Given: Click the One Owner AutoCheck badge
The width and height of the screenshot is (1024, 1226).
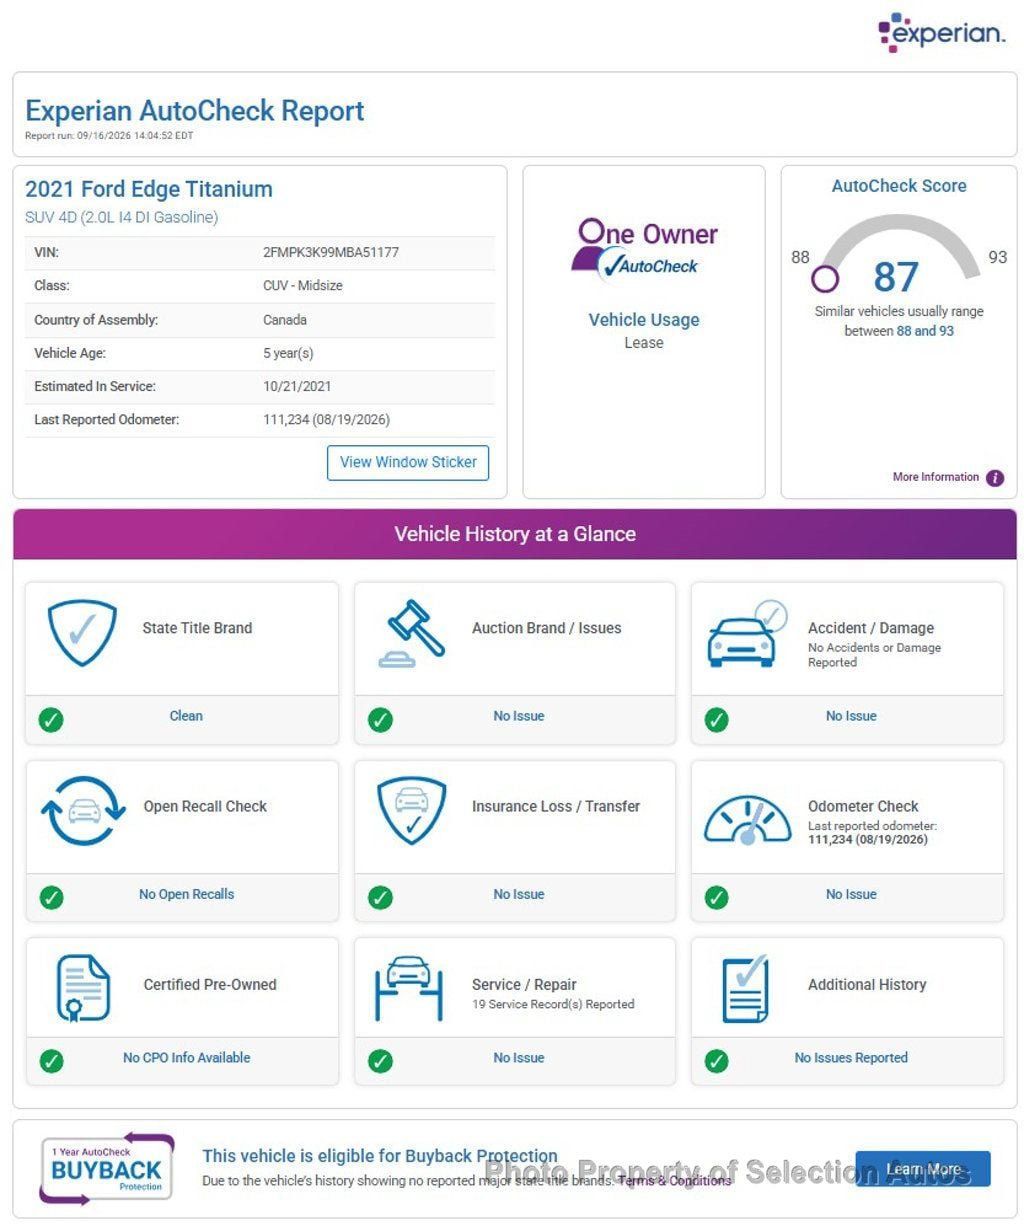Looking at the screenshot, I should tap(644, 250).
